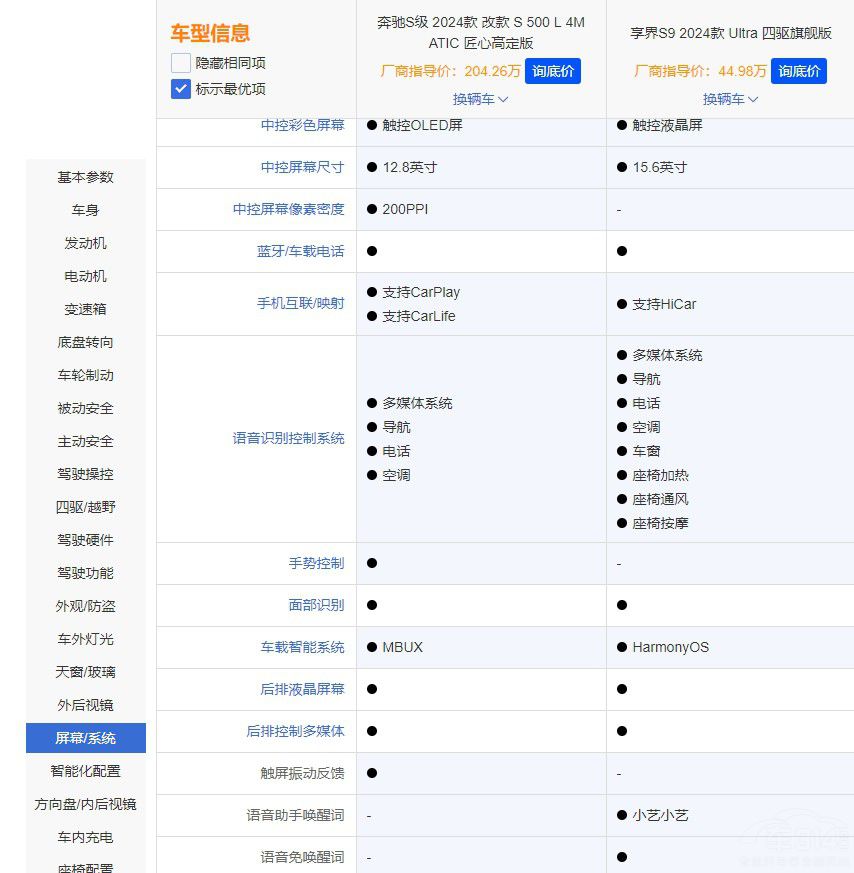The height and width of the screenshot is (873, 854).
Task: Toggle highlighting of best values
Action: pyautogui.click(x=180, y=89)
